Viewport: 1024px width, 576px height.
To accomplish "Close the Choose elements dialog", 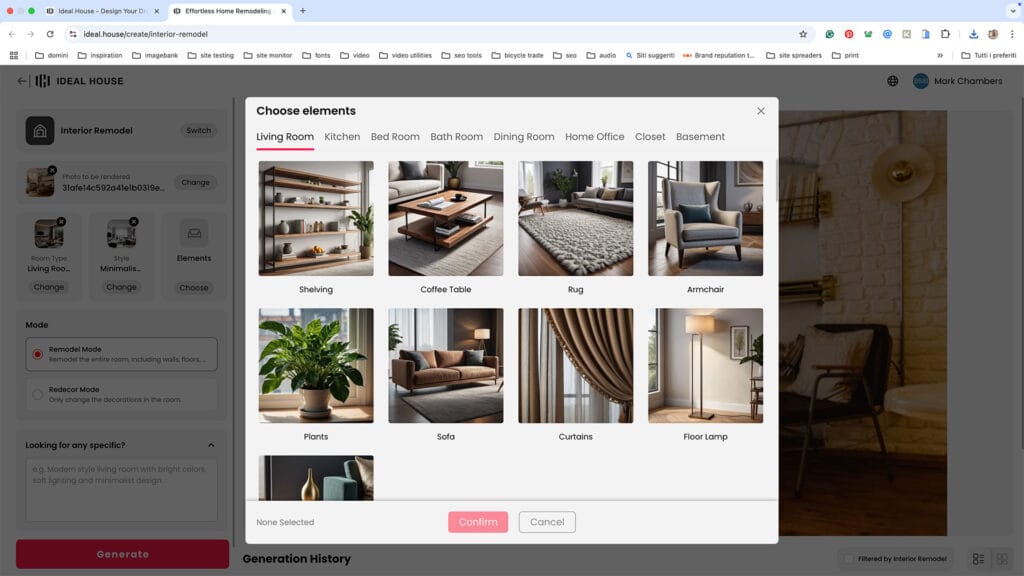I will click(761, 111).
